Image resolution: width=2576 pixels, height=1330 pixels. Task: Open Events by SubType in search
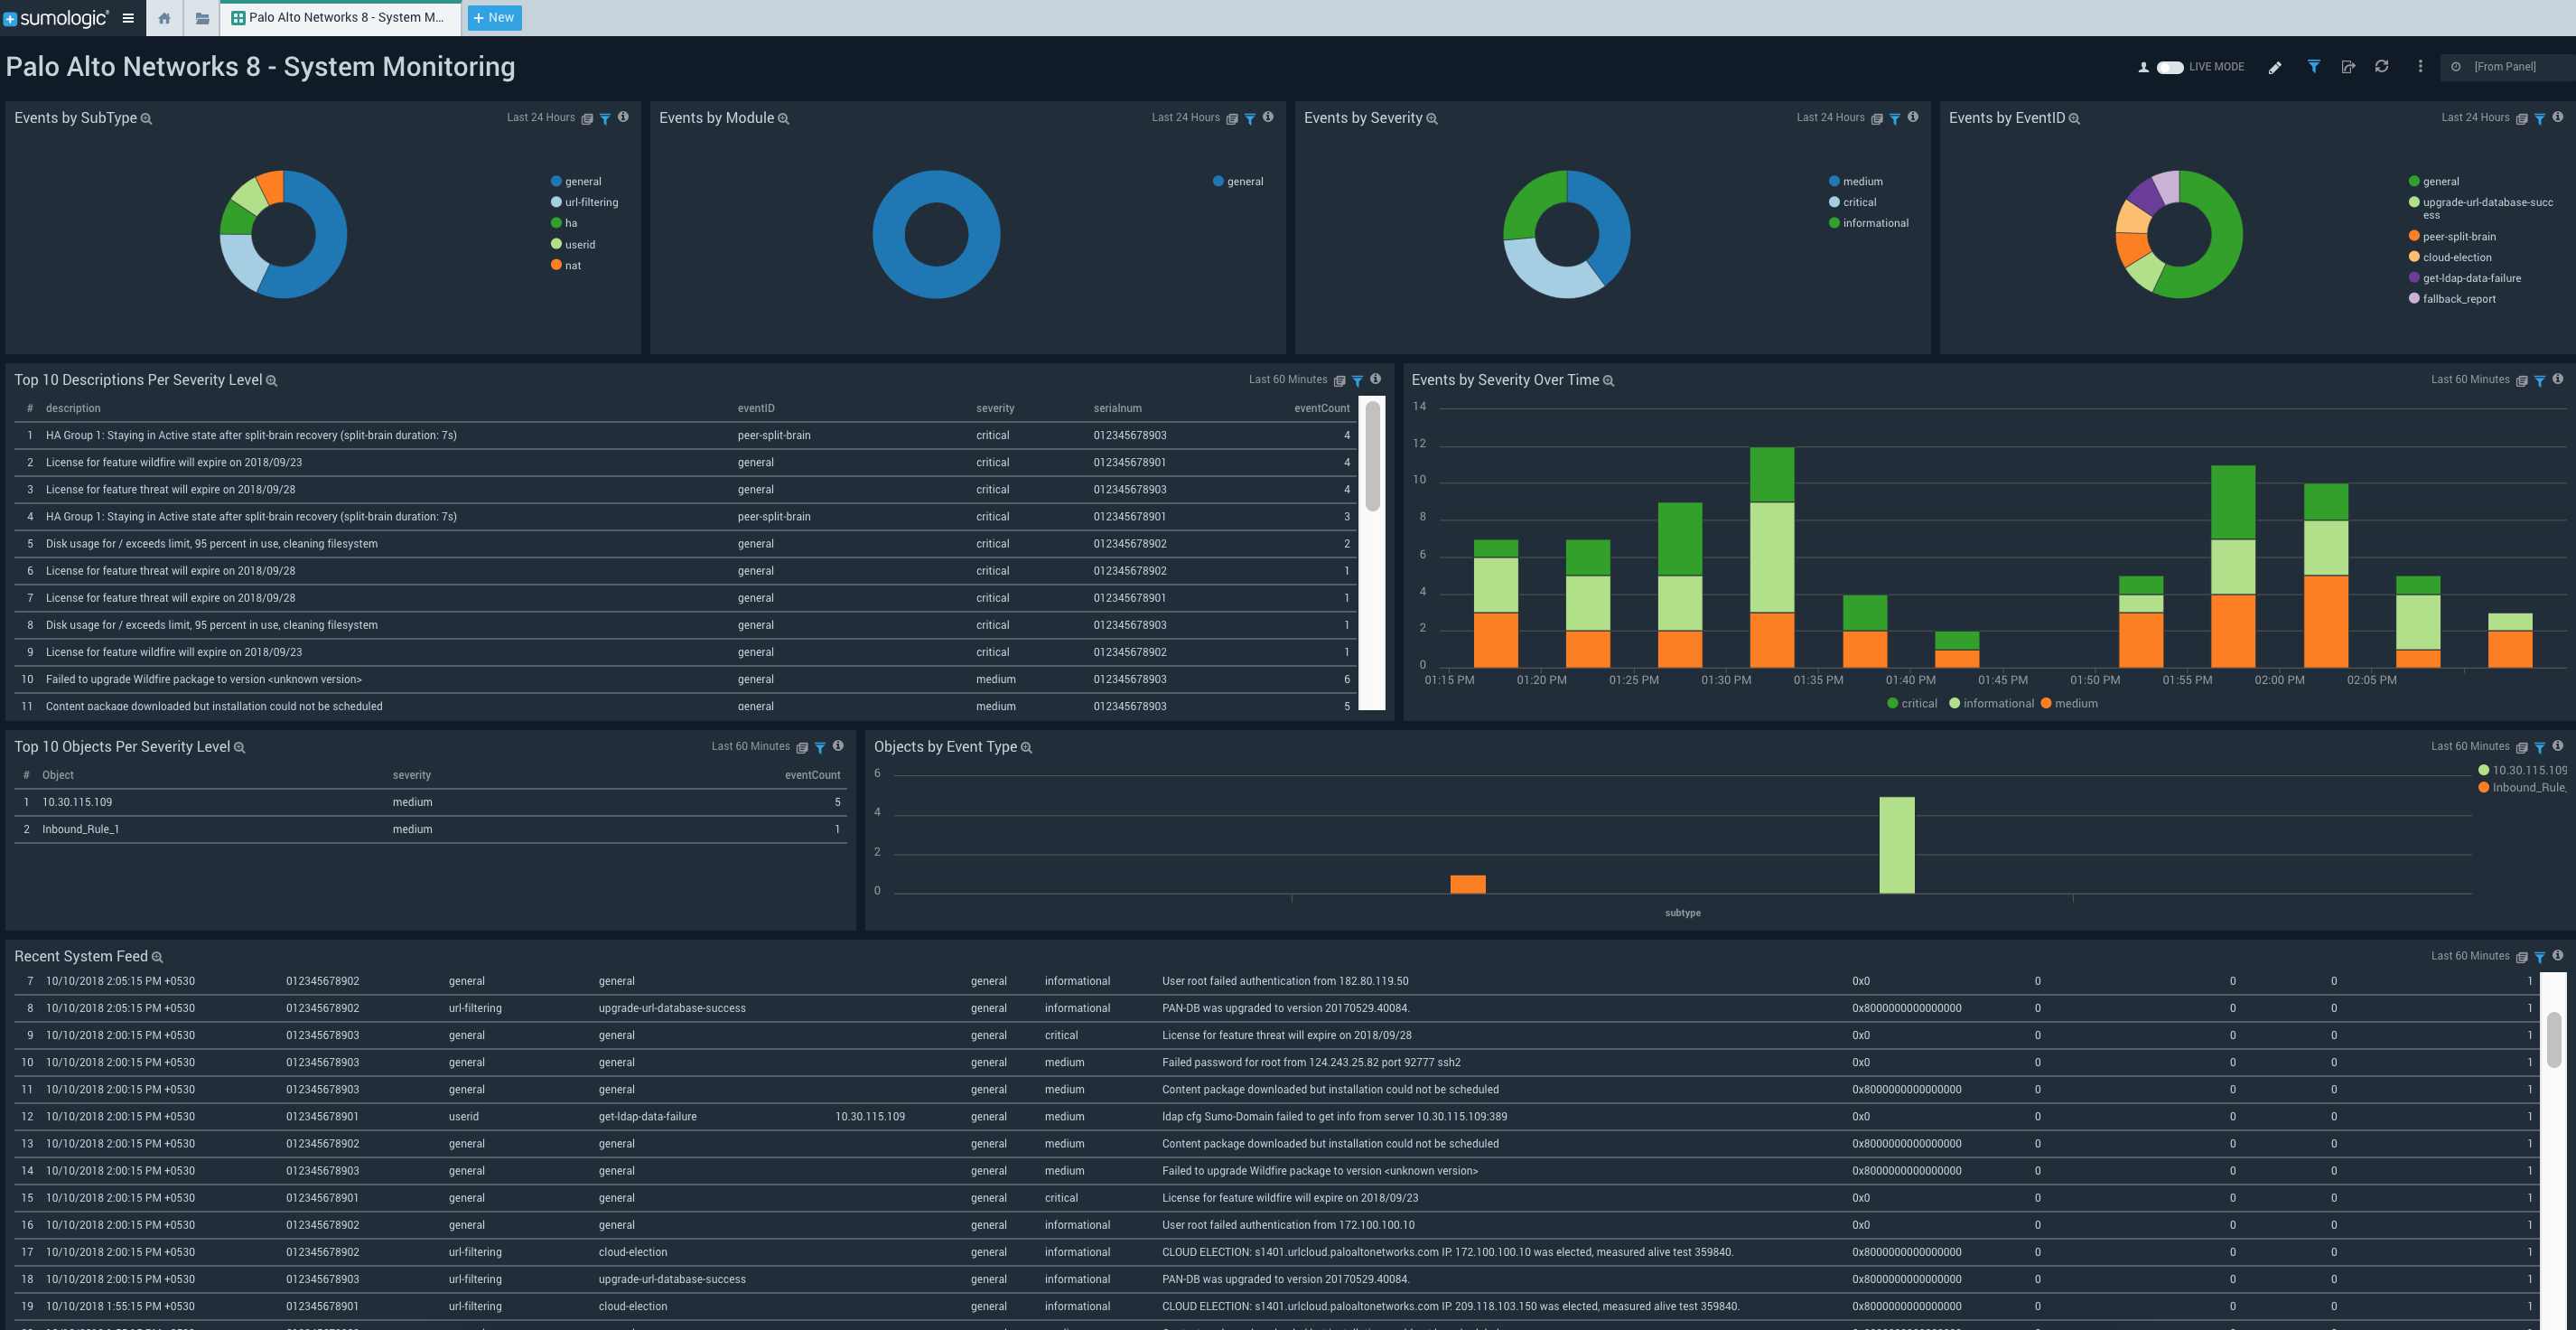(146, 119)
